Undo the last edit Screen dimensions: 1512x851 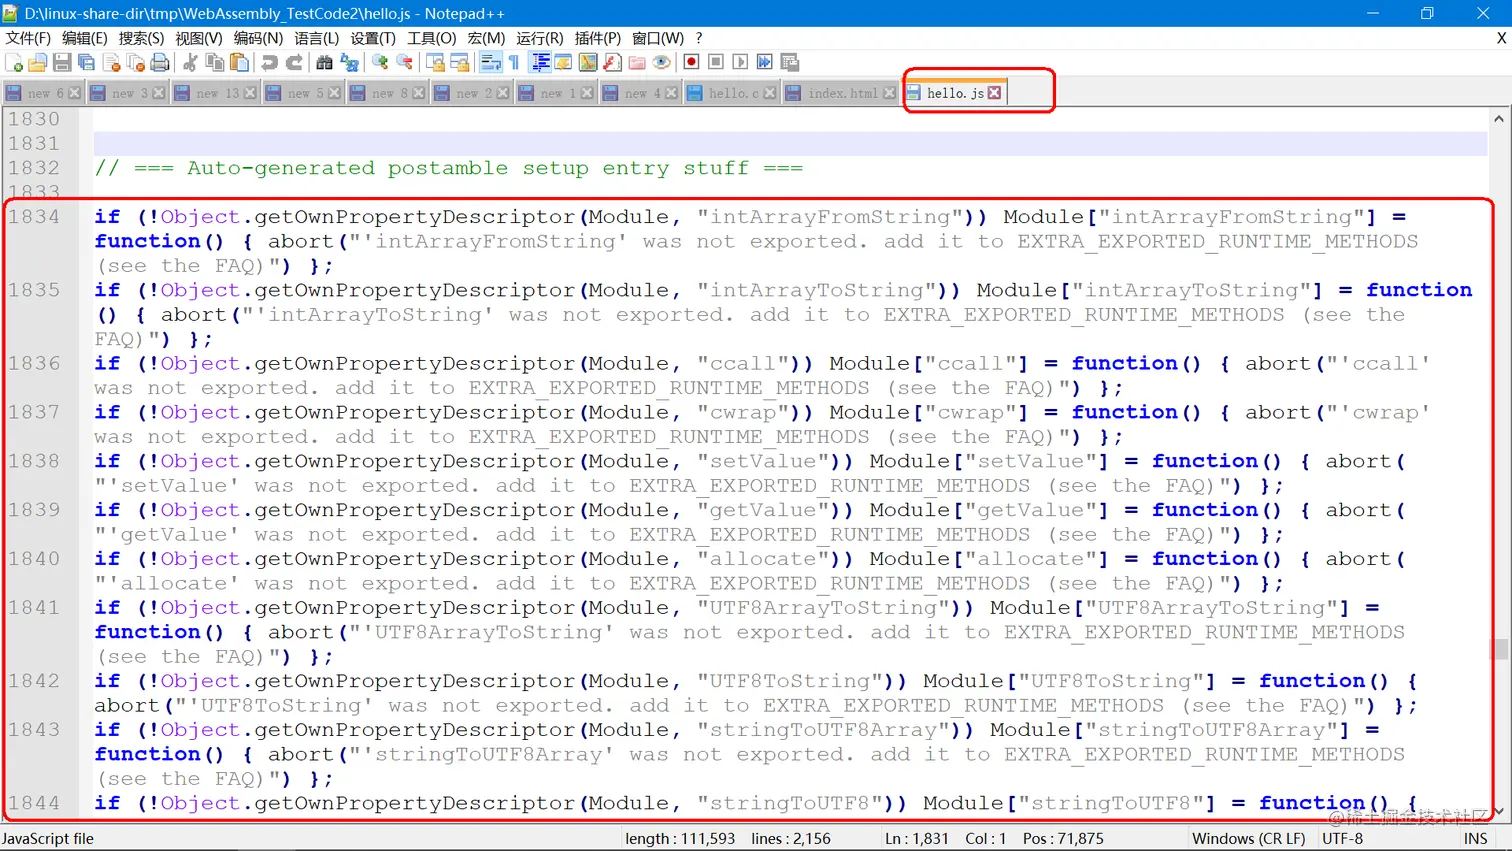[x=269, y=62]
